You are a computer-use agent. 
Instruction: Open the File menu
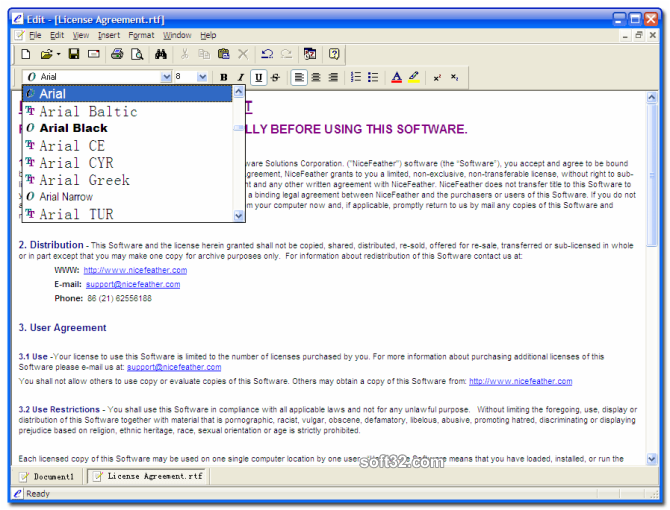[x=35, y=35]
